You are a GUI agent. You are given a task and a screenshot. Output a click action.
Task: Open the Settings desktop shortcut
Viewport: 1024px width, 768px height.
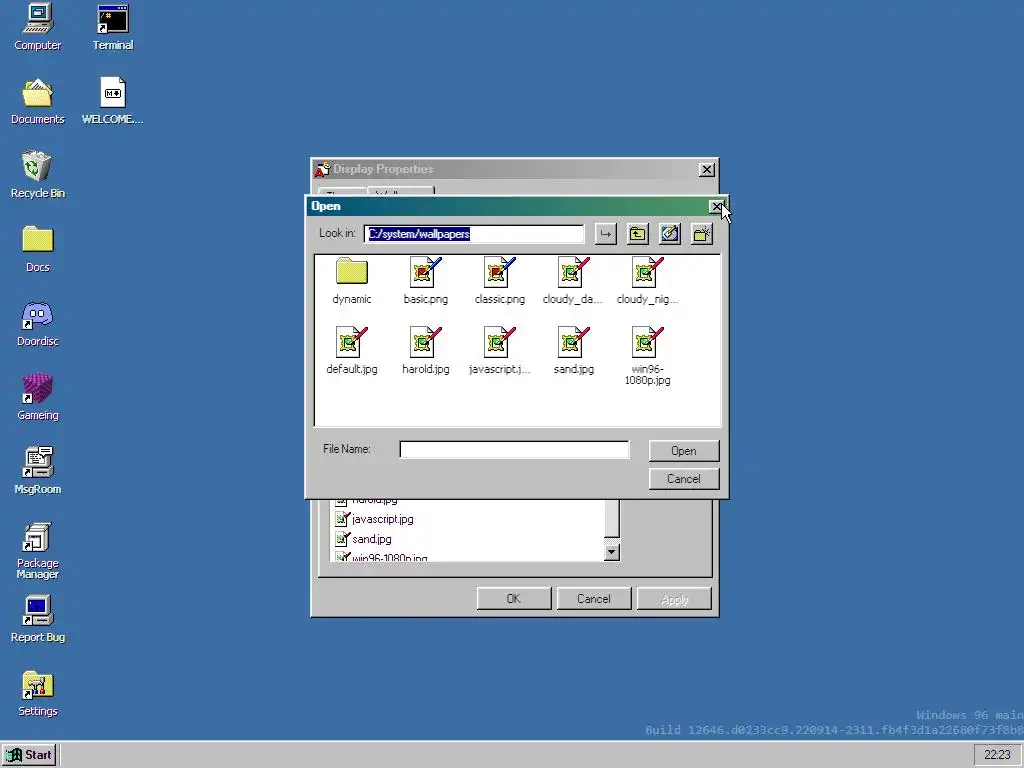(x=38, y=693)
